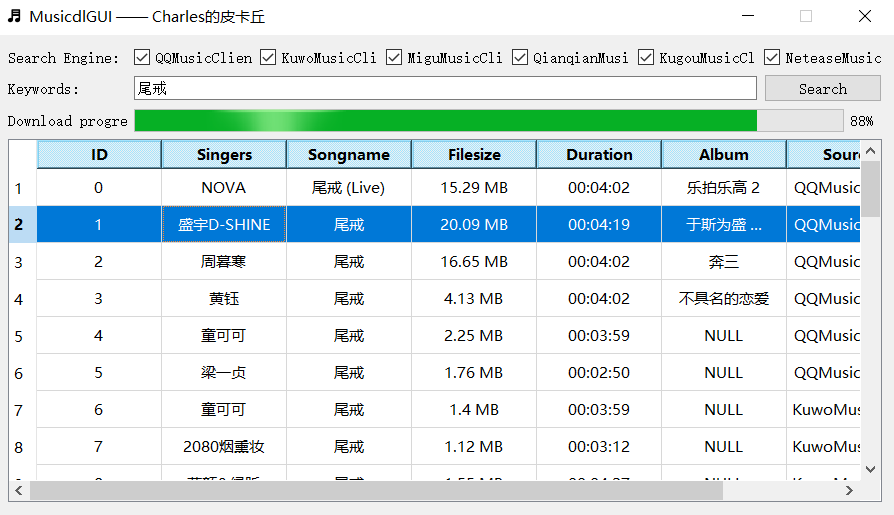Image resolution: width=894 pixels, height=515 pixels.
Task: Toggle the QianqianMusic checkbox
Action: point(520,58)
